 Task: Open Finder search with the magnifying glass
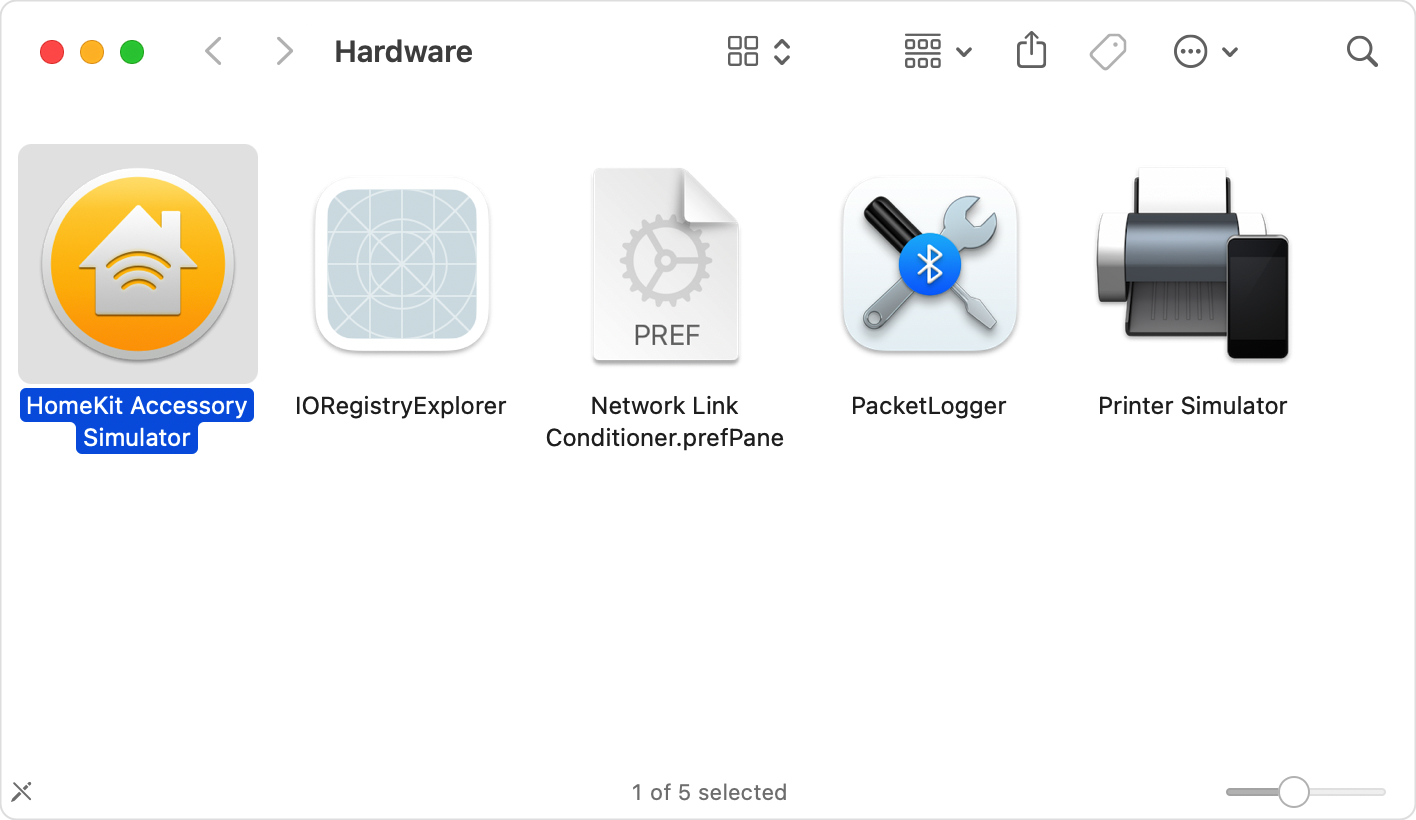1362,51
